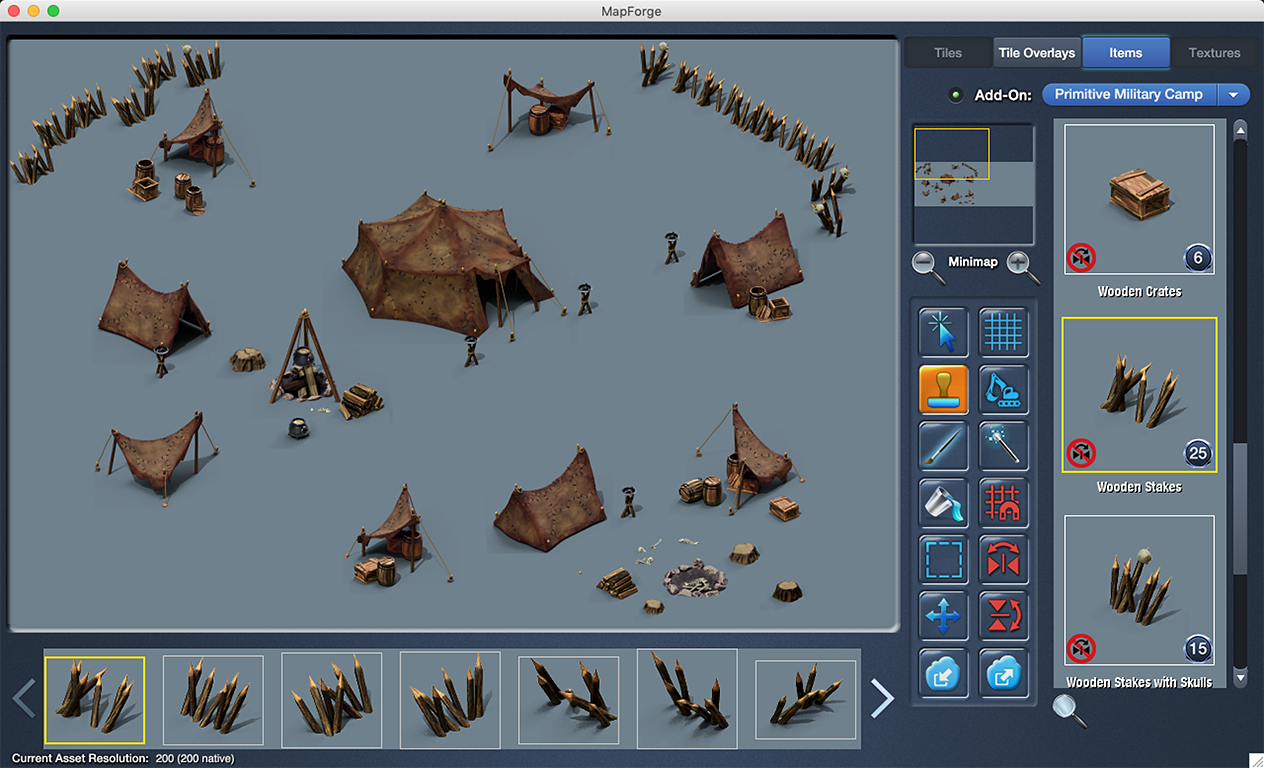1264x768 pixels.
Task: Select the second wooden stakes variant thumbnail
Action: [213, 700]
